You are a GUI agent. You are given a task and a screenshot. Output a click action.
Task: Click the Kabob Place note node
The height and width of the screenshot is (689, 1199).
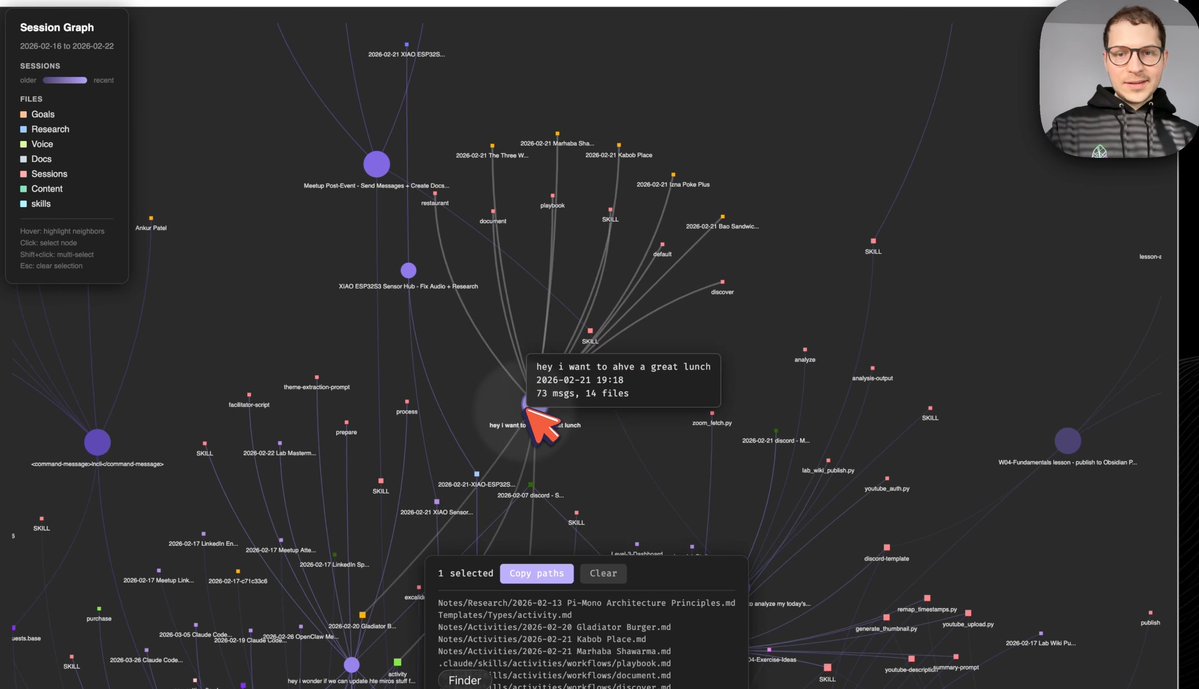click(x=619, y=146)
